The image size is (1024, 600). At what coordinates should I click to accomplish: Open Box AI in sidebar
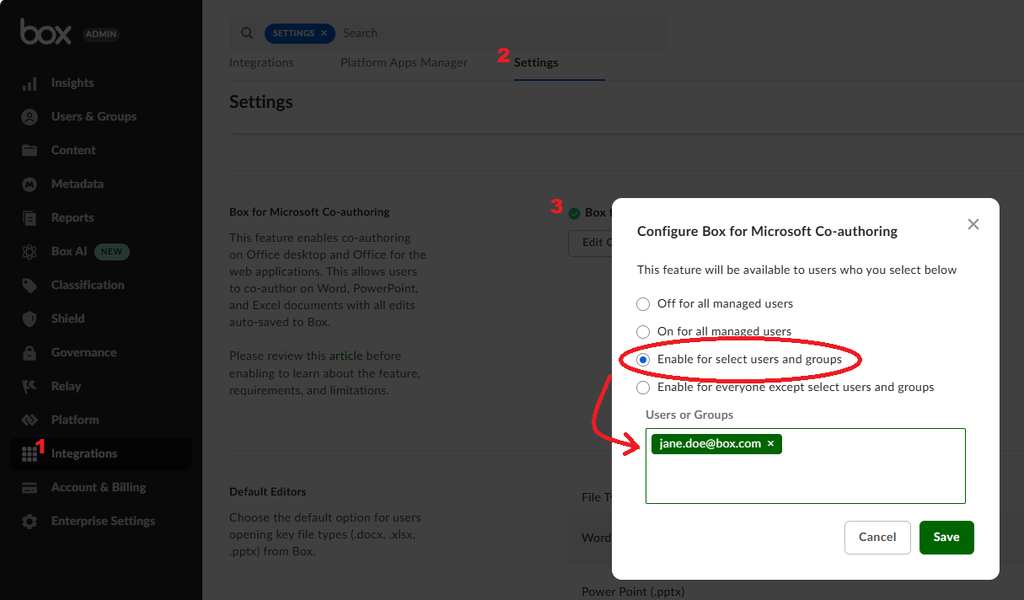pyautogui.click(x=69, y=252)
